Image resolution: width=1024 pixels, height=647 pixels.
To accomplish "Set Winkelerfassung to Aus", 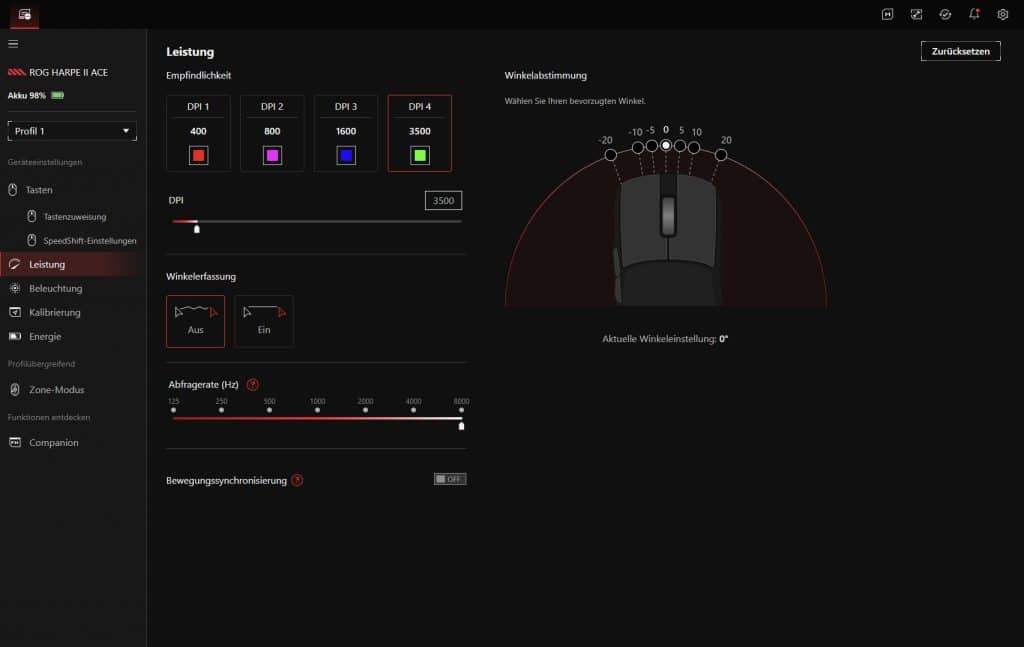I will (x=195, y=321).
